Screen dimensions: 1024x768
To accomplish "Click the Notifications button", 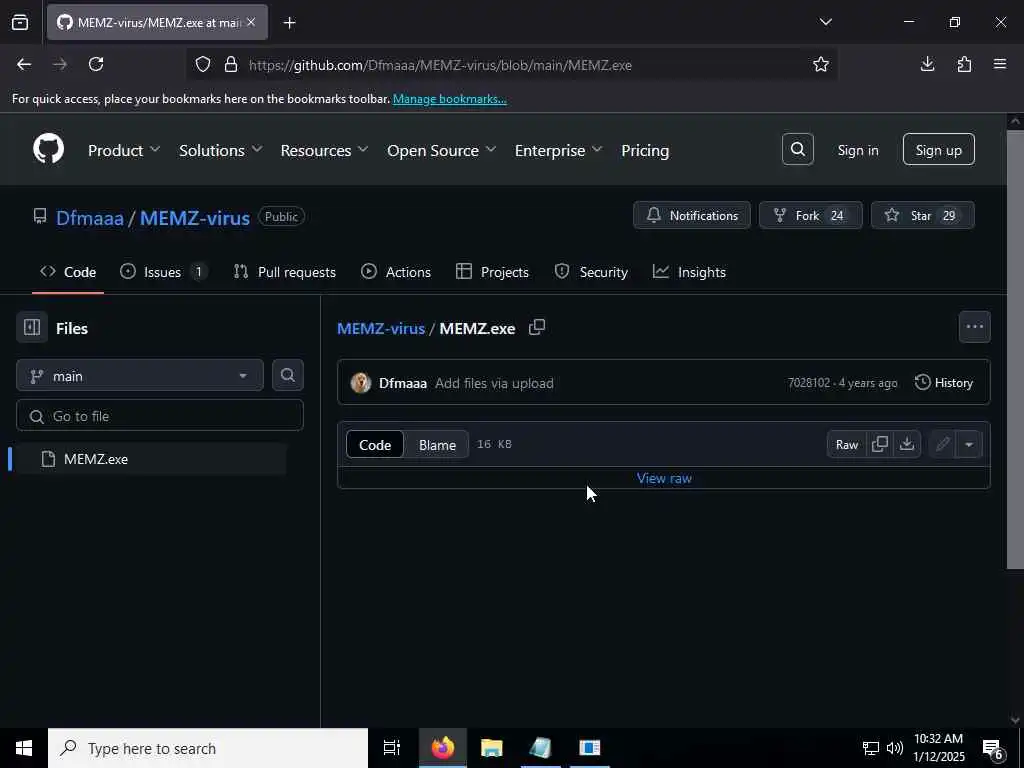I will point(692,215).
